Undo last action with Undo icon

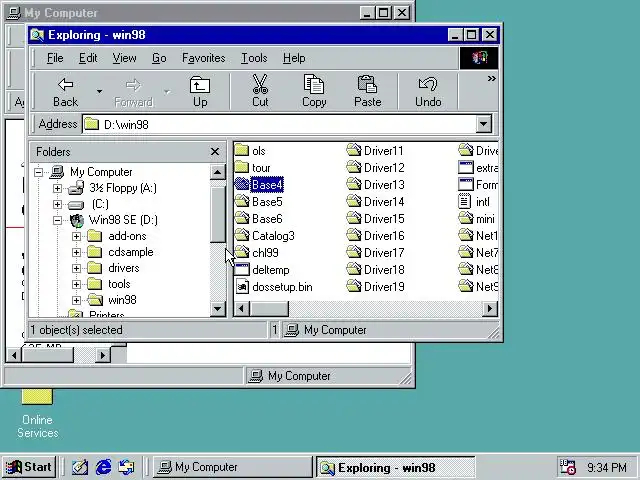pos(428,92)
